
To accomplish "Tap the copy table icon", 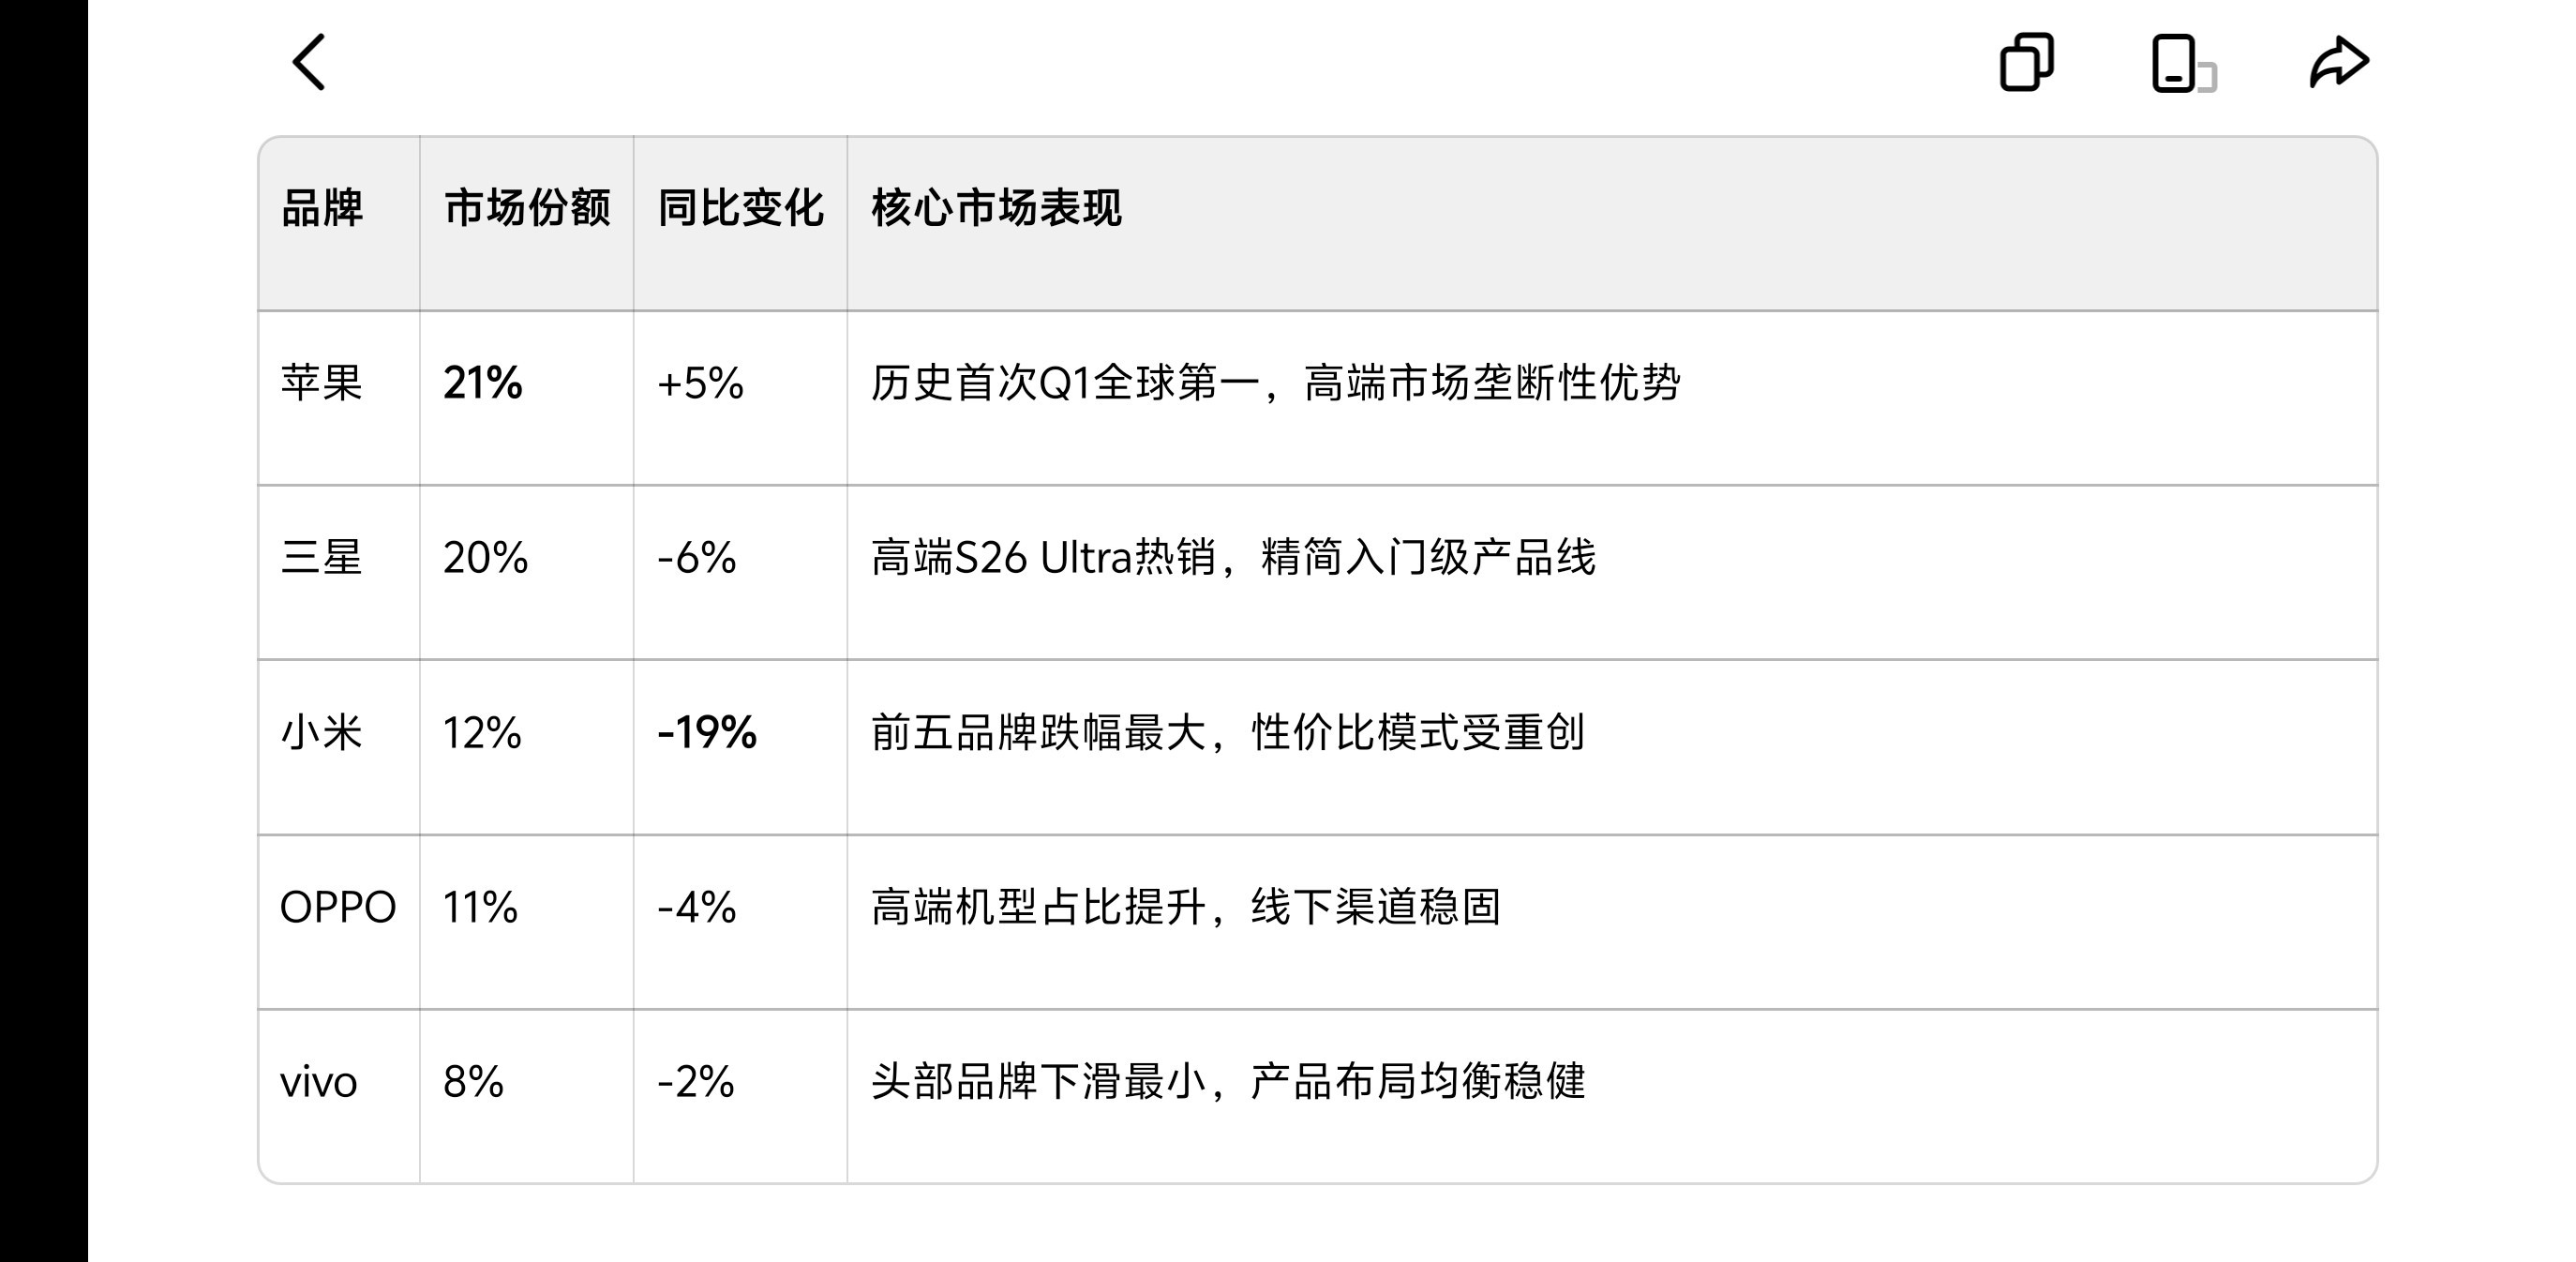I will (x=2026, y=62).
